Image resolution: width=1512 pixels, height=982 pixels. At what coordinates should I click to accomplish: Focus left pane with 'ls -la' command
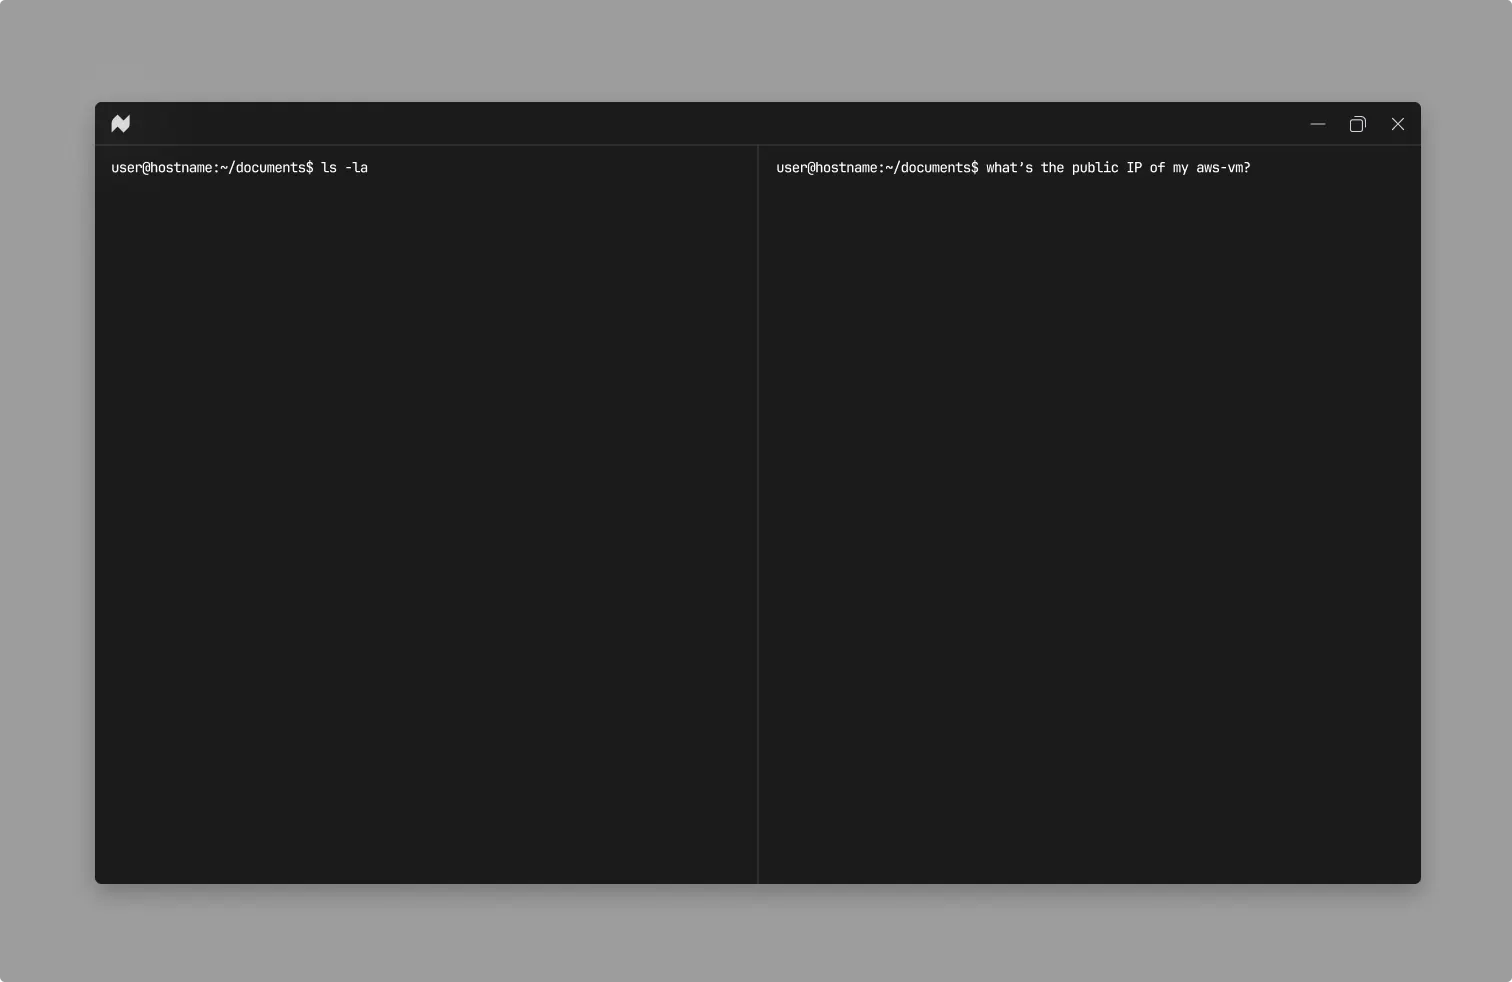click(426, 515)
